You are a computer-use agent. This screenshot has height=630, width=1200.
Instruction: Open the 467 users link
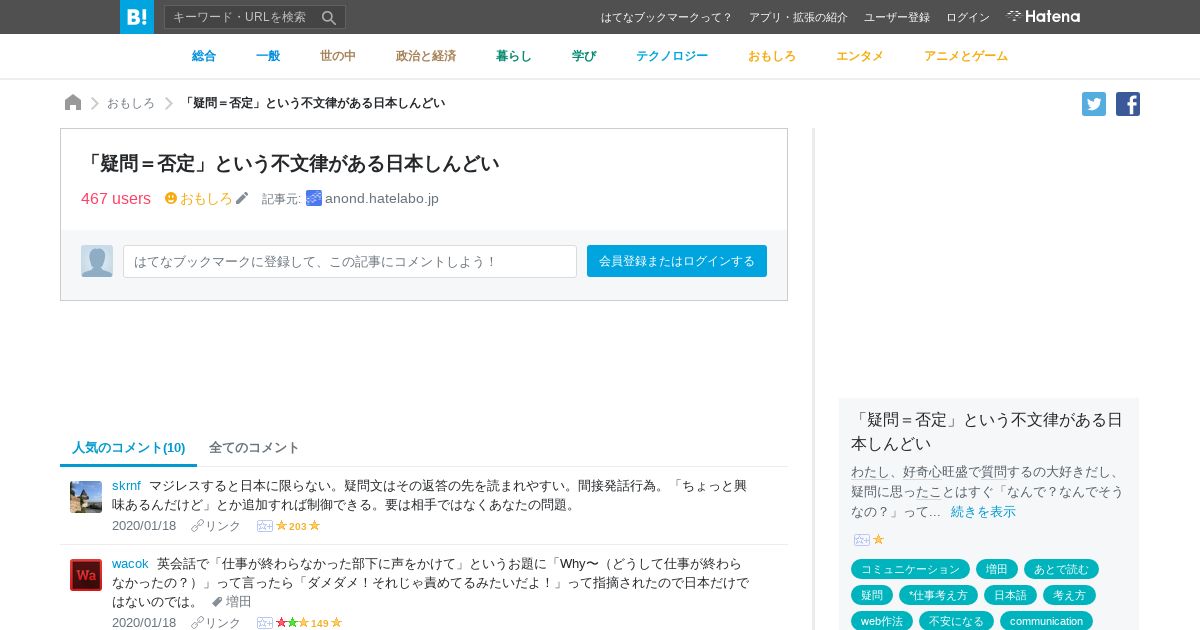[116, 198]
